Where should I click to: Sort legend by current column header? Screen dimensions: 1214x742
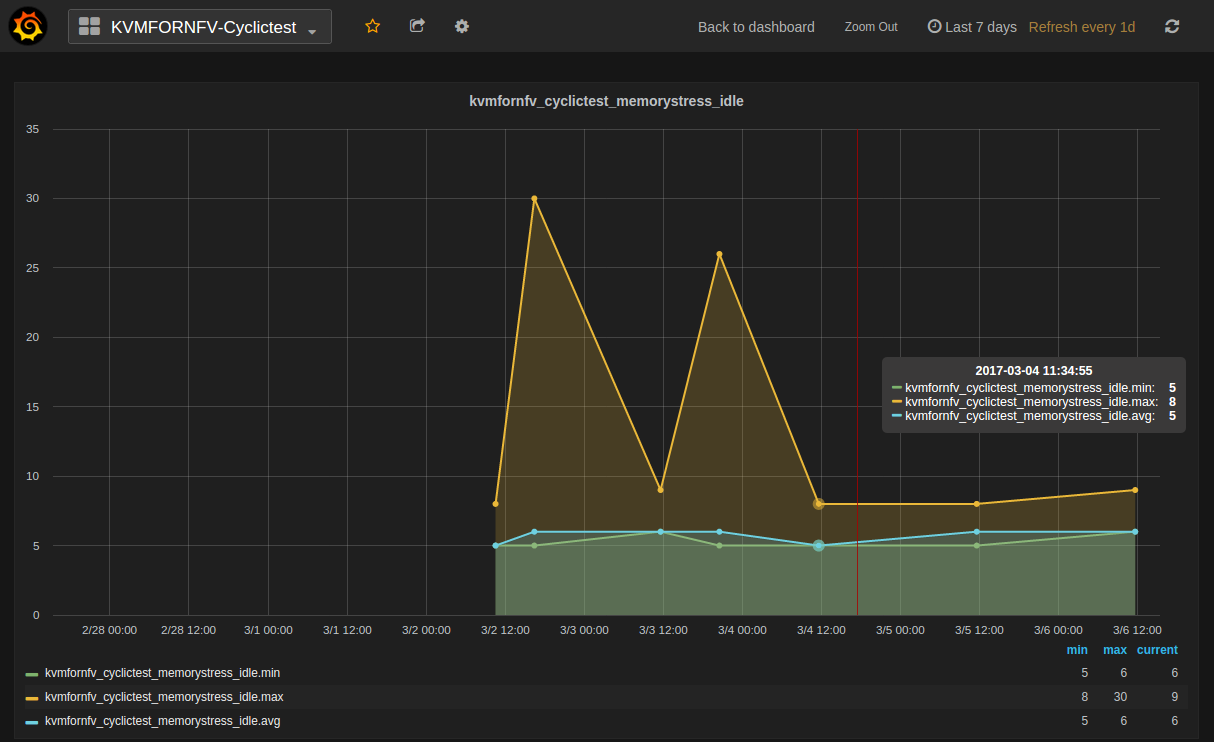pos(1157,650)
